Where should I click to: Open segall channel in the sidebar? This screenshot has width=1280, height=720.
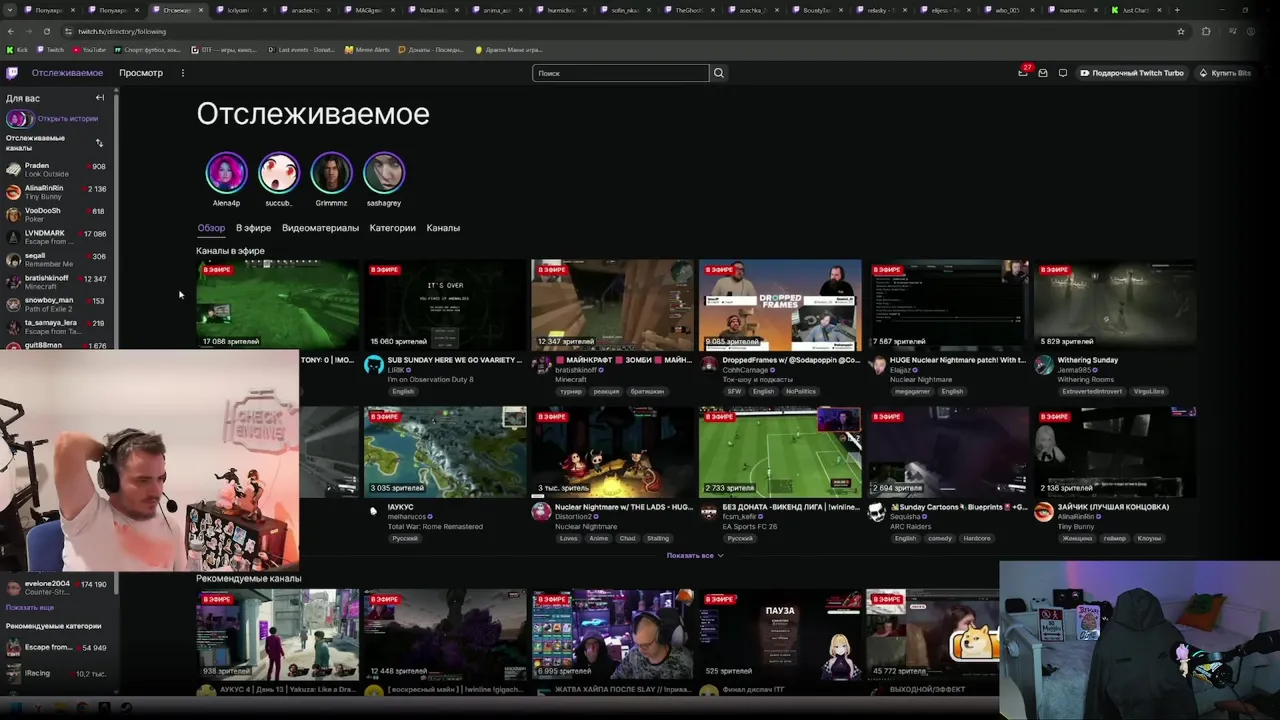point(56,259)
